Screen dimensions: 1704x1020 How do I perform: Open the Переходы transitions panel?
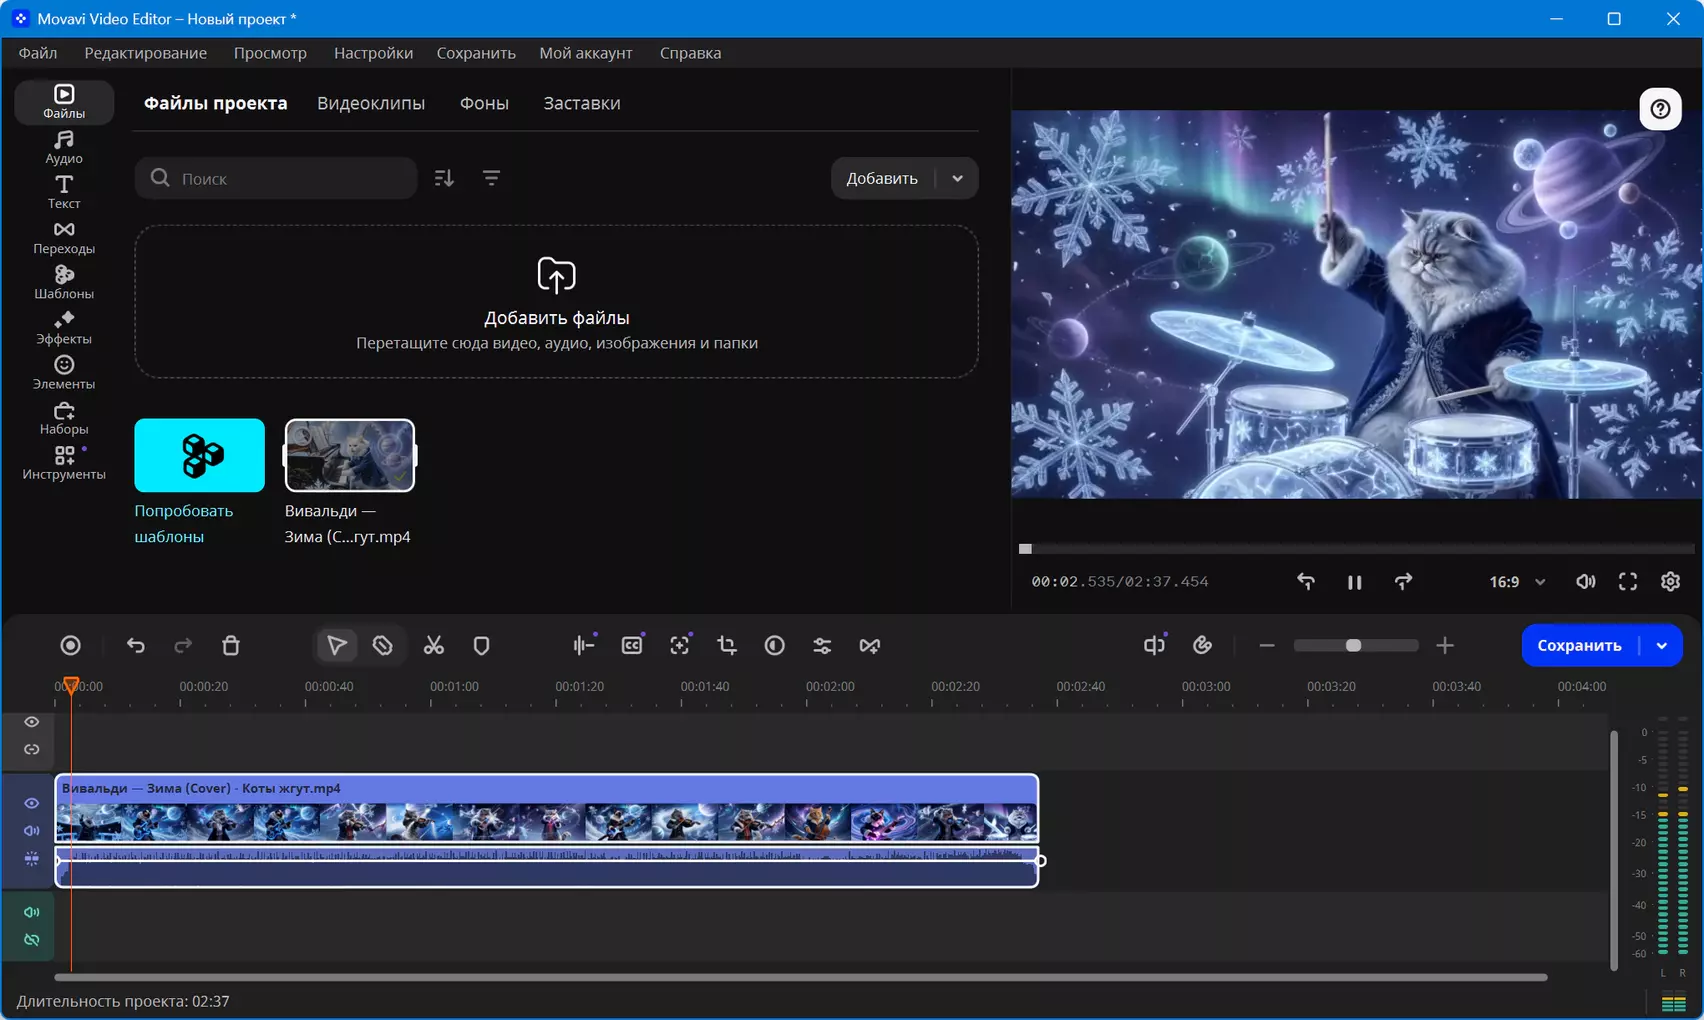pyautogui.click(x=64, y=238)
